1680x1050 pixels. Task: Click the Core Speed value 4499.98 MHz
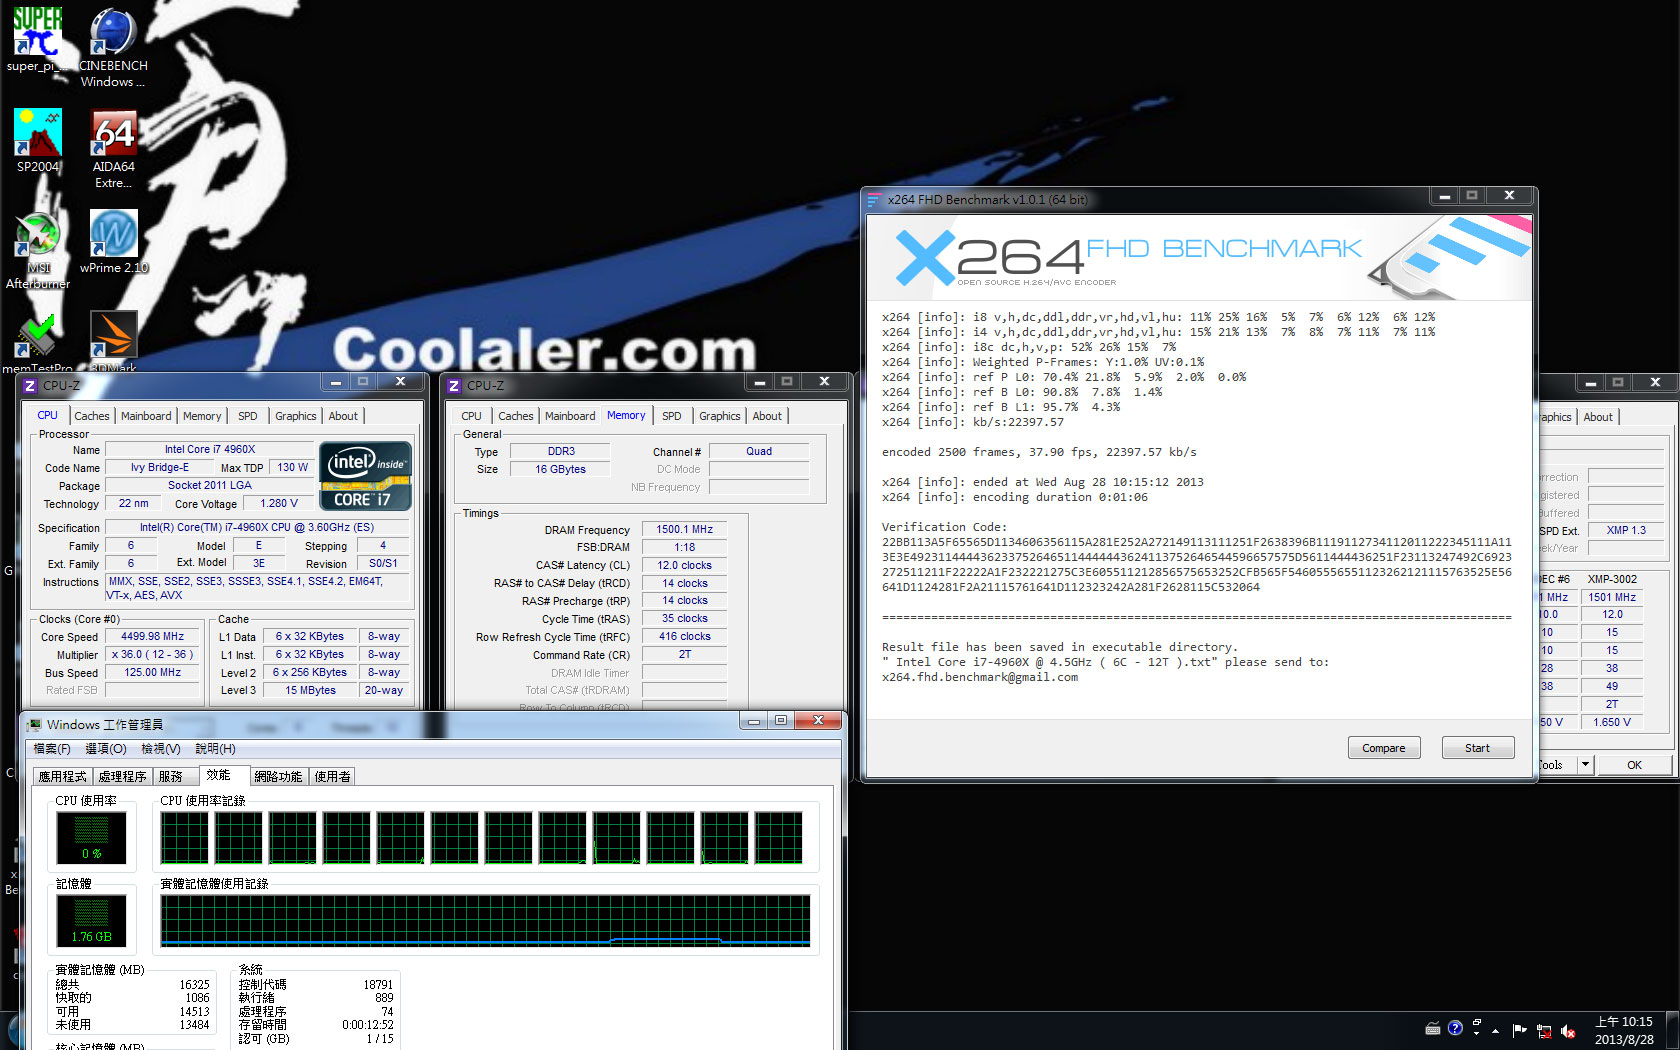point(153,637)
